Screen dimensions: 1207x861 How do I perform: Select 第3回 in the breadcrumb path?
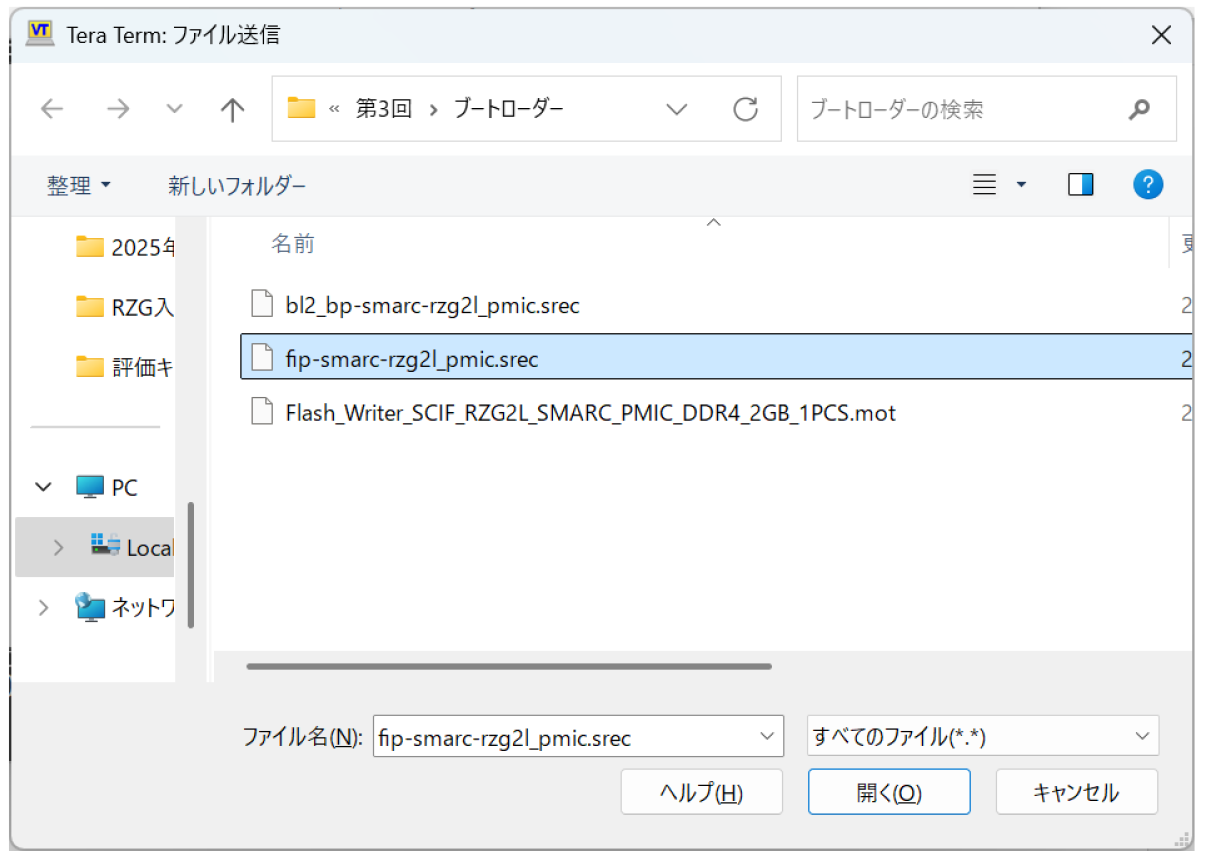tap(384, 109)
